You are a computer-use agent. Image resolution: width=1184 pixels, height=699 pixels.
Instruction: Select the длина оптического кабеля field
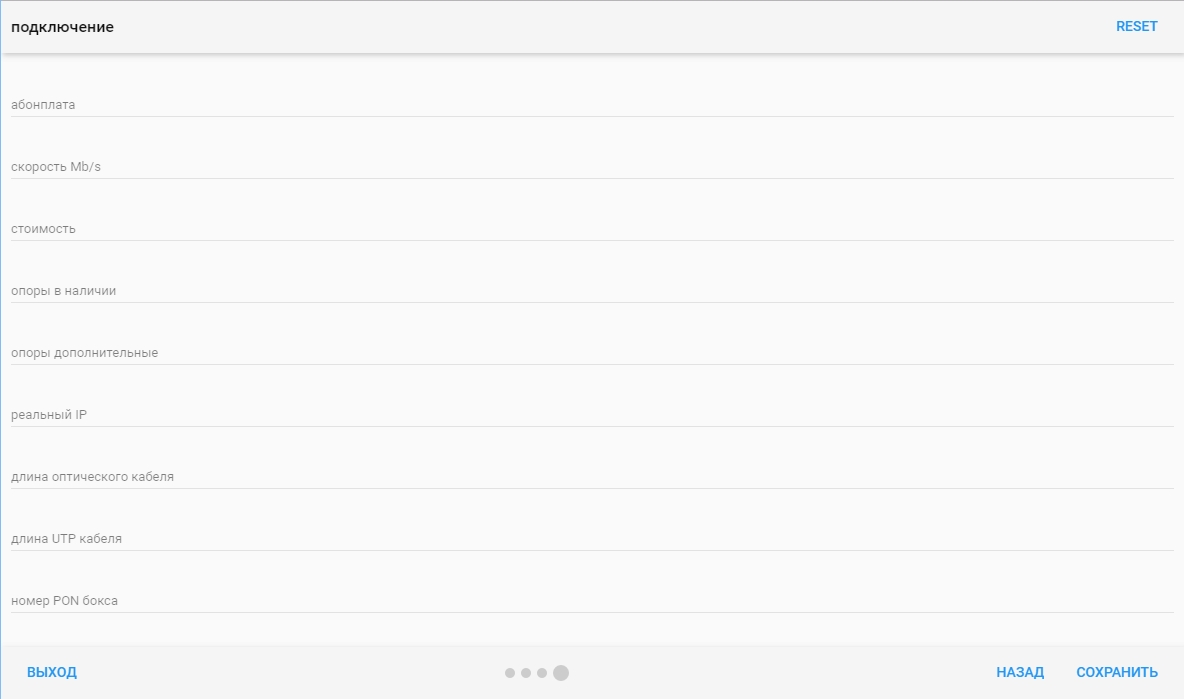591,476
